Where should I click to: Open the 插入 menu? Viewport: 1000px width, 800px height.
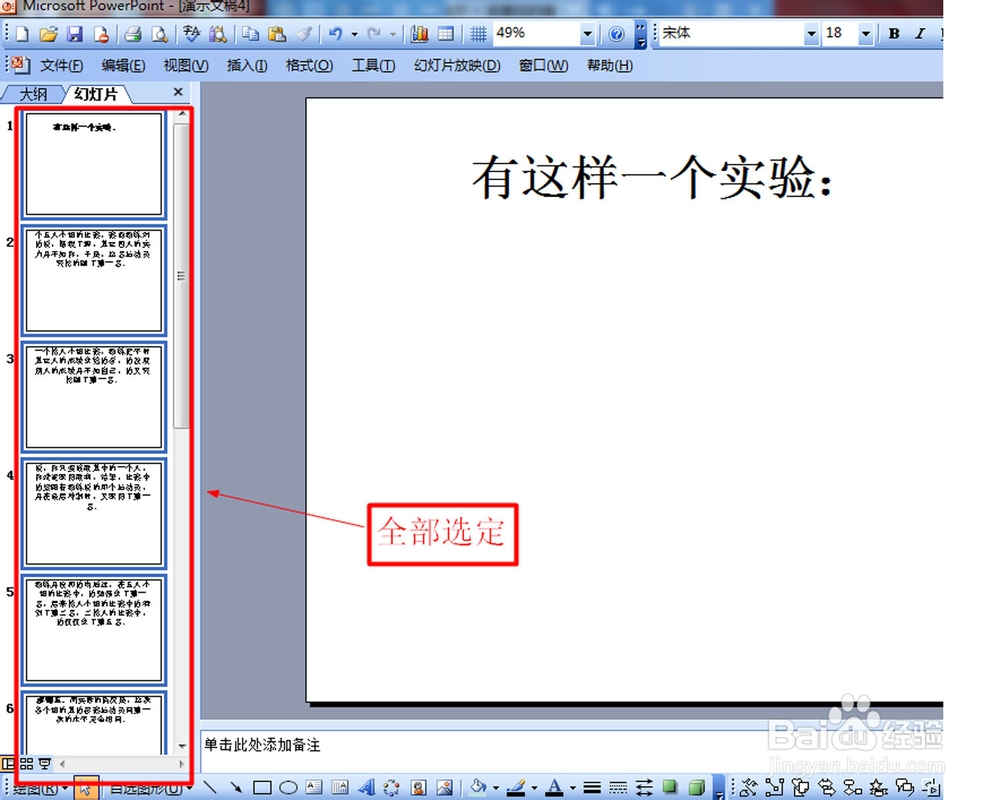[245, 65]
